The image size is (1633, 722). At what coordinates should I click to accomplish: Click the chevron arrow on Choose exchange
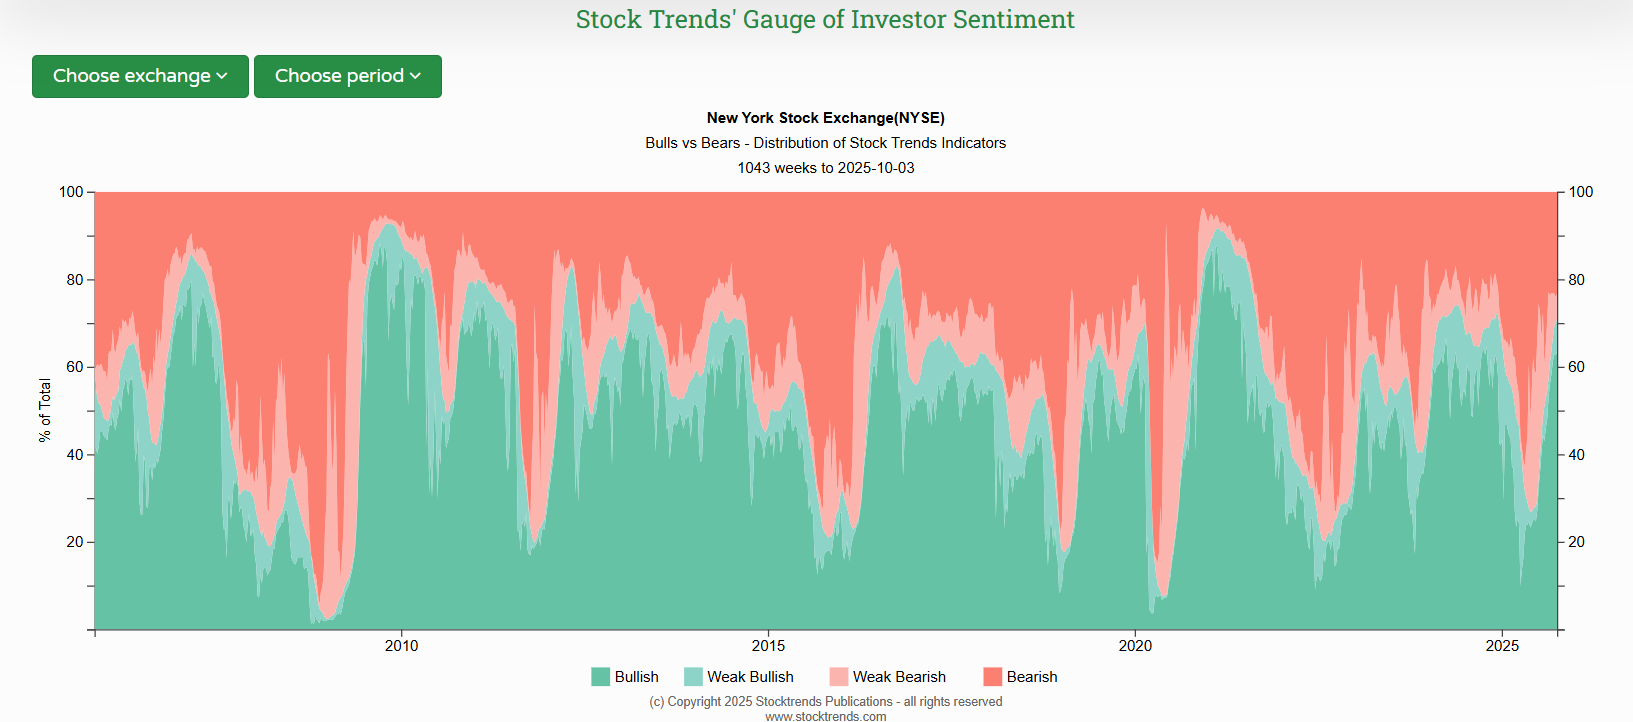222,76
